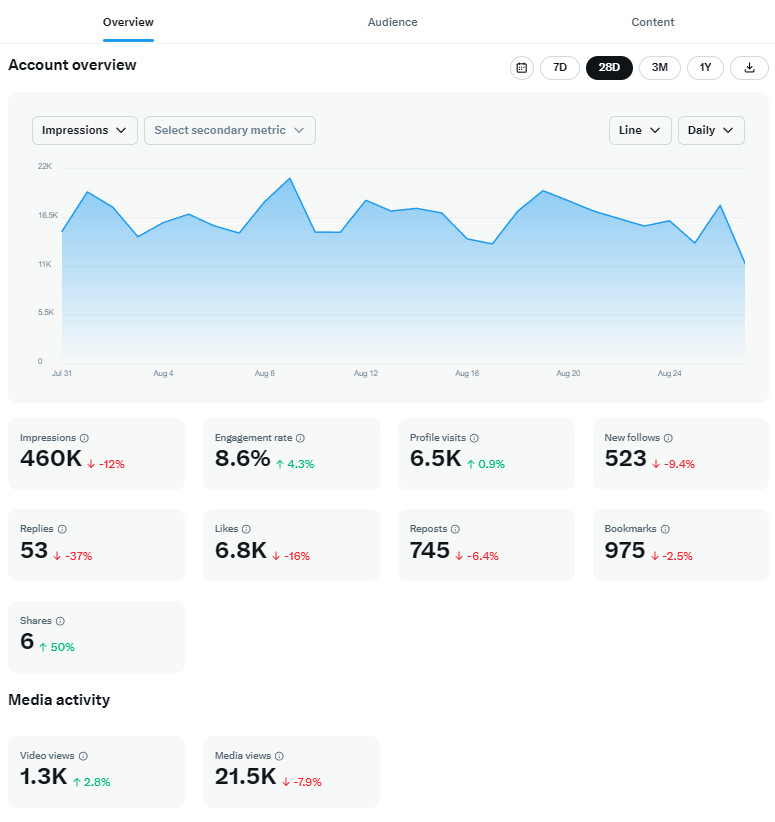Image resolution: width=775 pixels, height=822 pixels.
Task: Click info icon next to Impressions stat
Action: coord(84,438)
